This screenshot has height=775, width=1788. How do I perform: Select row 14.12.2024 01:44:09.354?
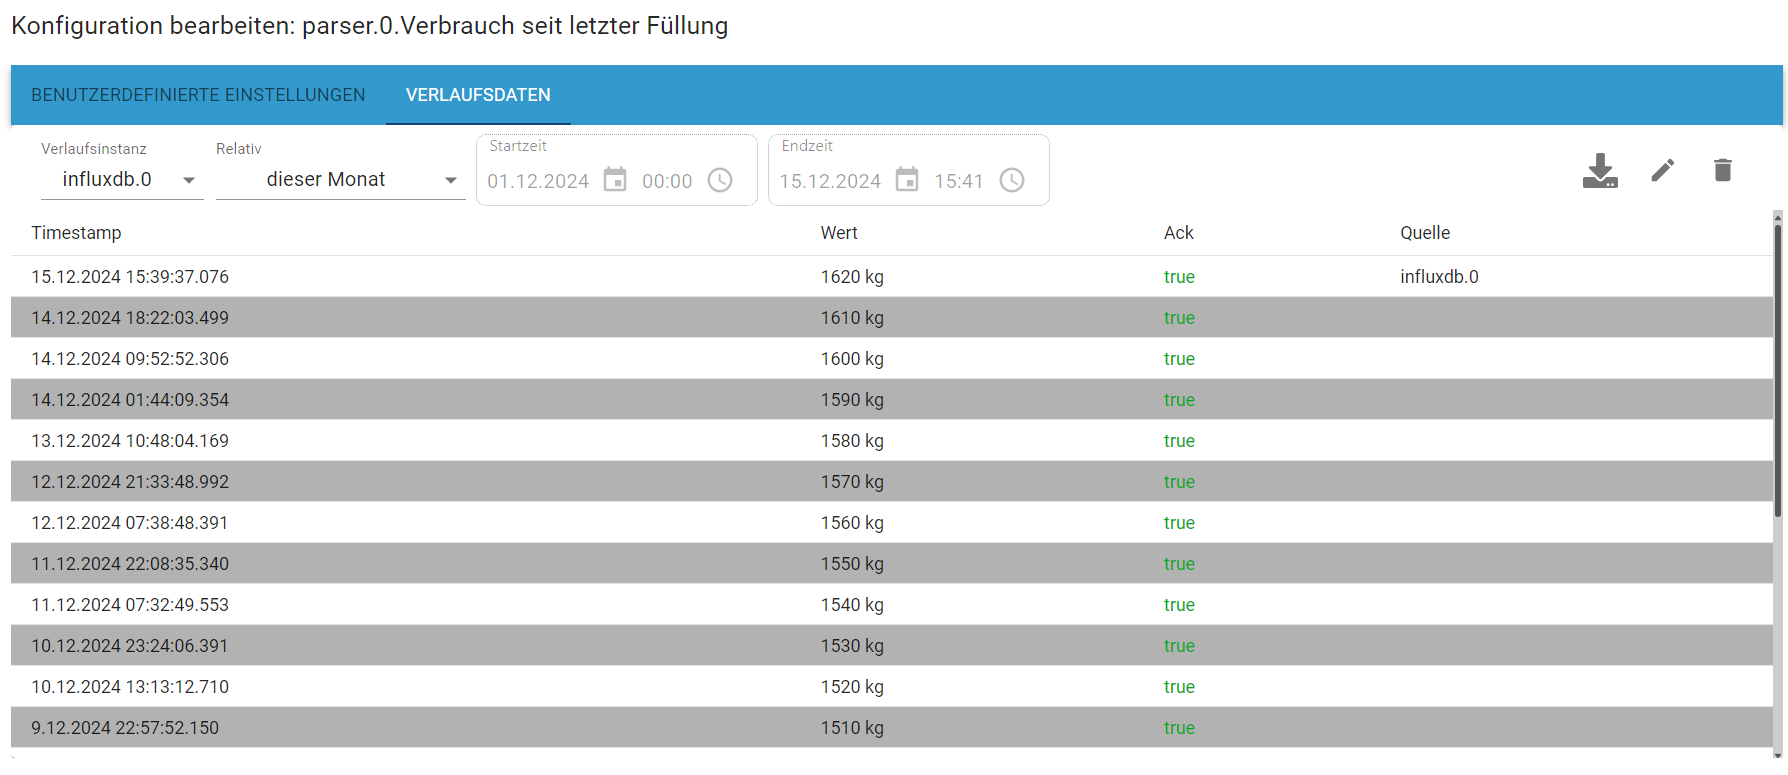[892, 400]
